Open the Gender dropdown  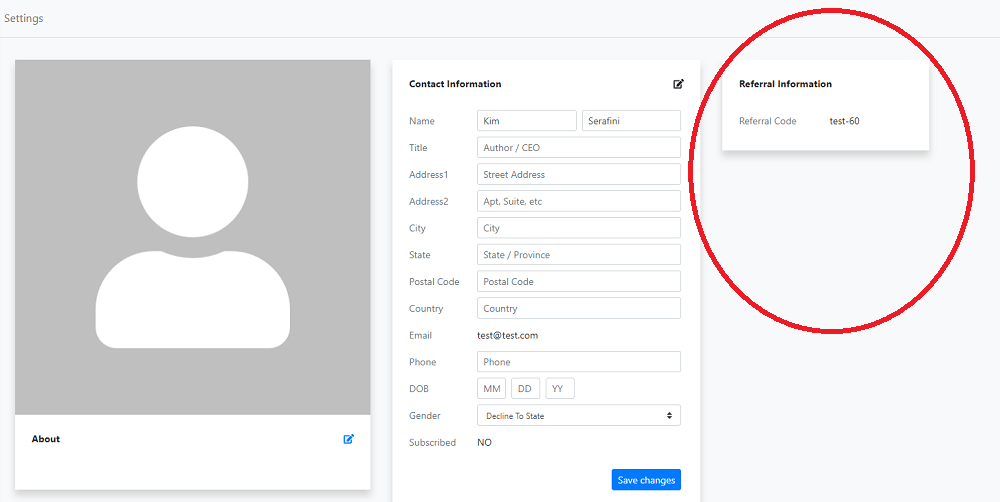point(578,415)
